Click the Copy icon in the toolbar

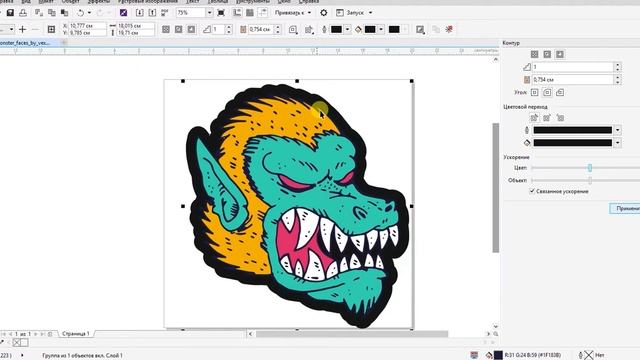(51, 13)
